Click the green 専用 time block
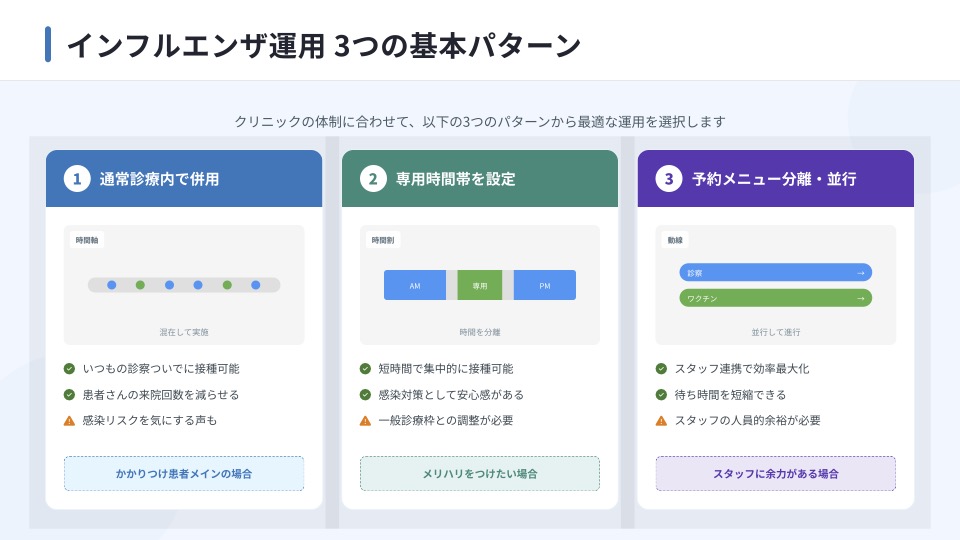Image resolution: width=960 pixels, height=540 pixels. [480, 286]
